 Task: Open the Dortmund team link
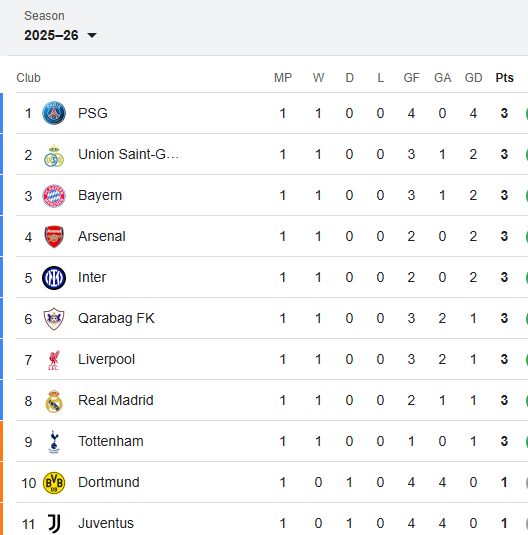pyautogui.click(x=109, y=482)
